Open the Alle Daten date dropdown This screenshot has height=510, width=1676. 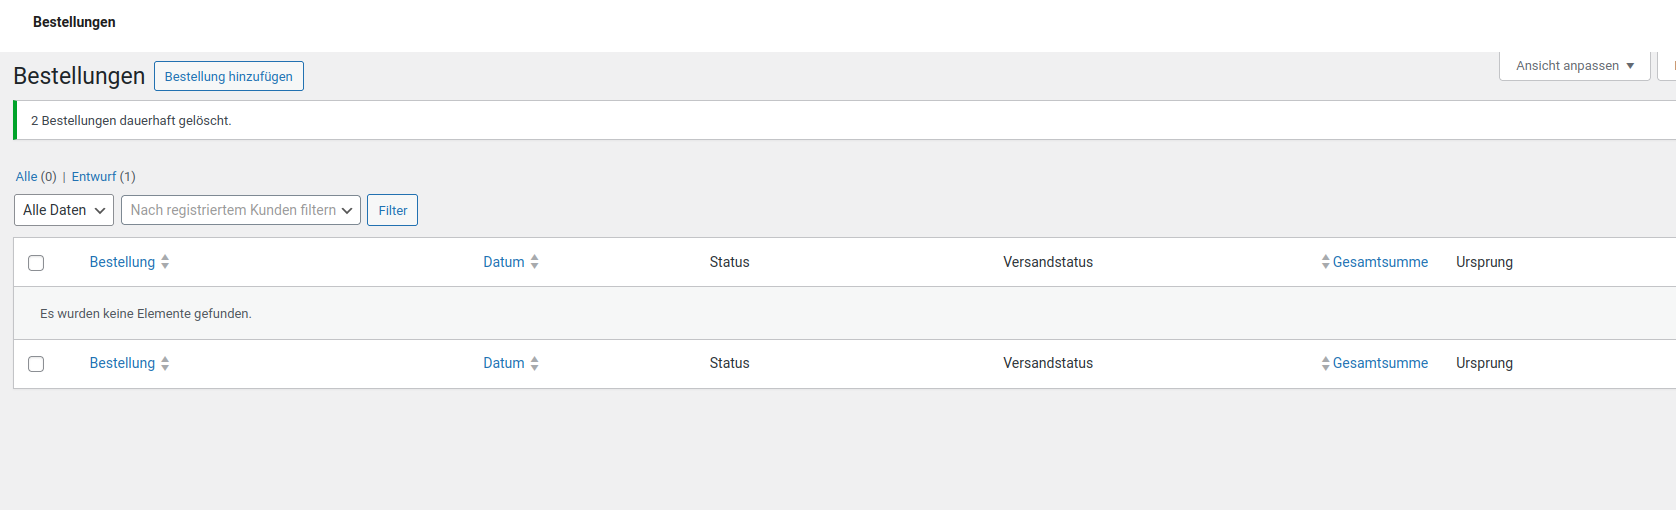click(64, 210)
